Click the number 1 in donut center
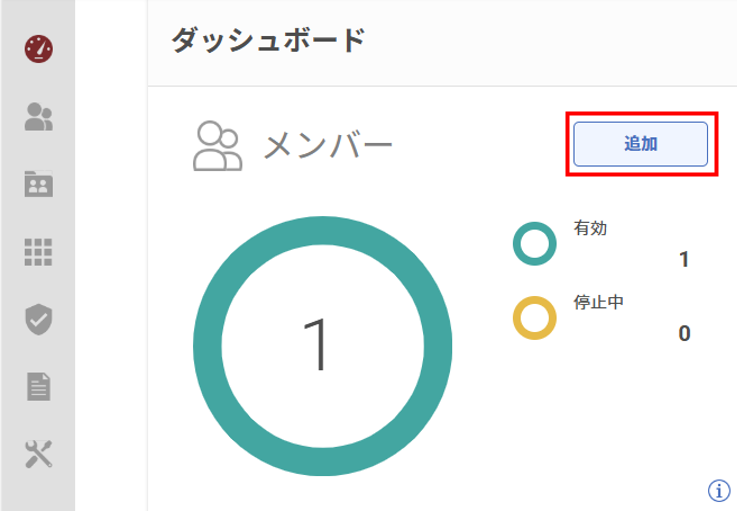The width and height of the screenshot is (737, 511). click(318, 345)
